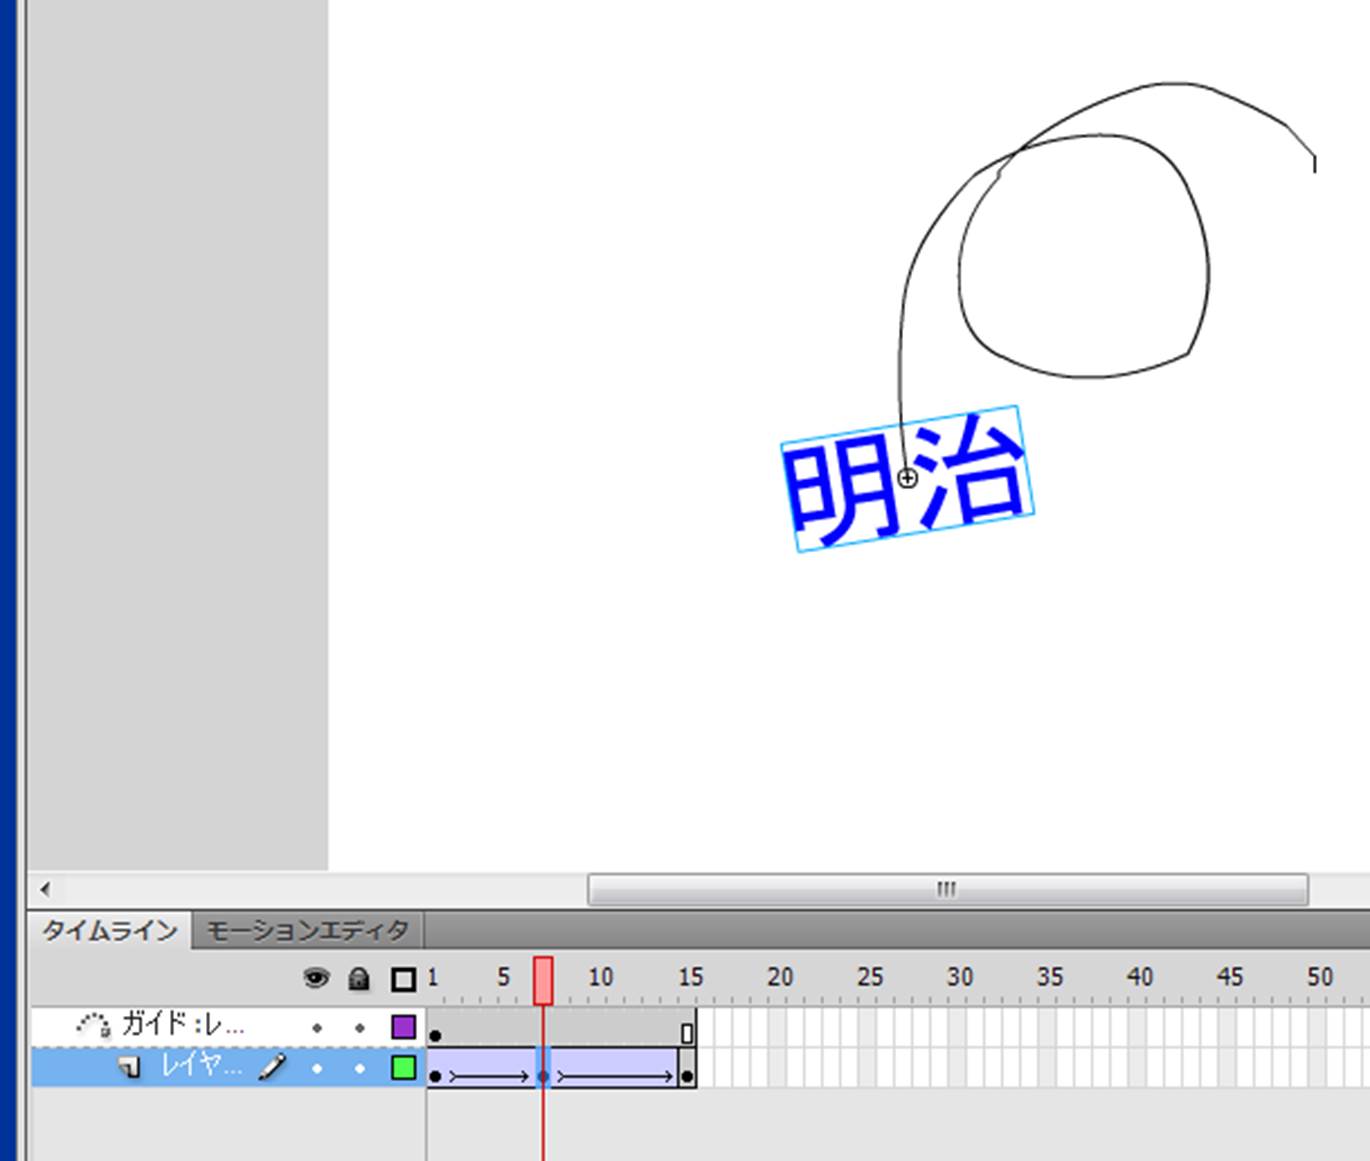The image size is (1370, 1161).
Task: Toggle lock dot of the レイヤ layer
Action: click(360, 1068)
